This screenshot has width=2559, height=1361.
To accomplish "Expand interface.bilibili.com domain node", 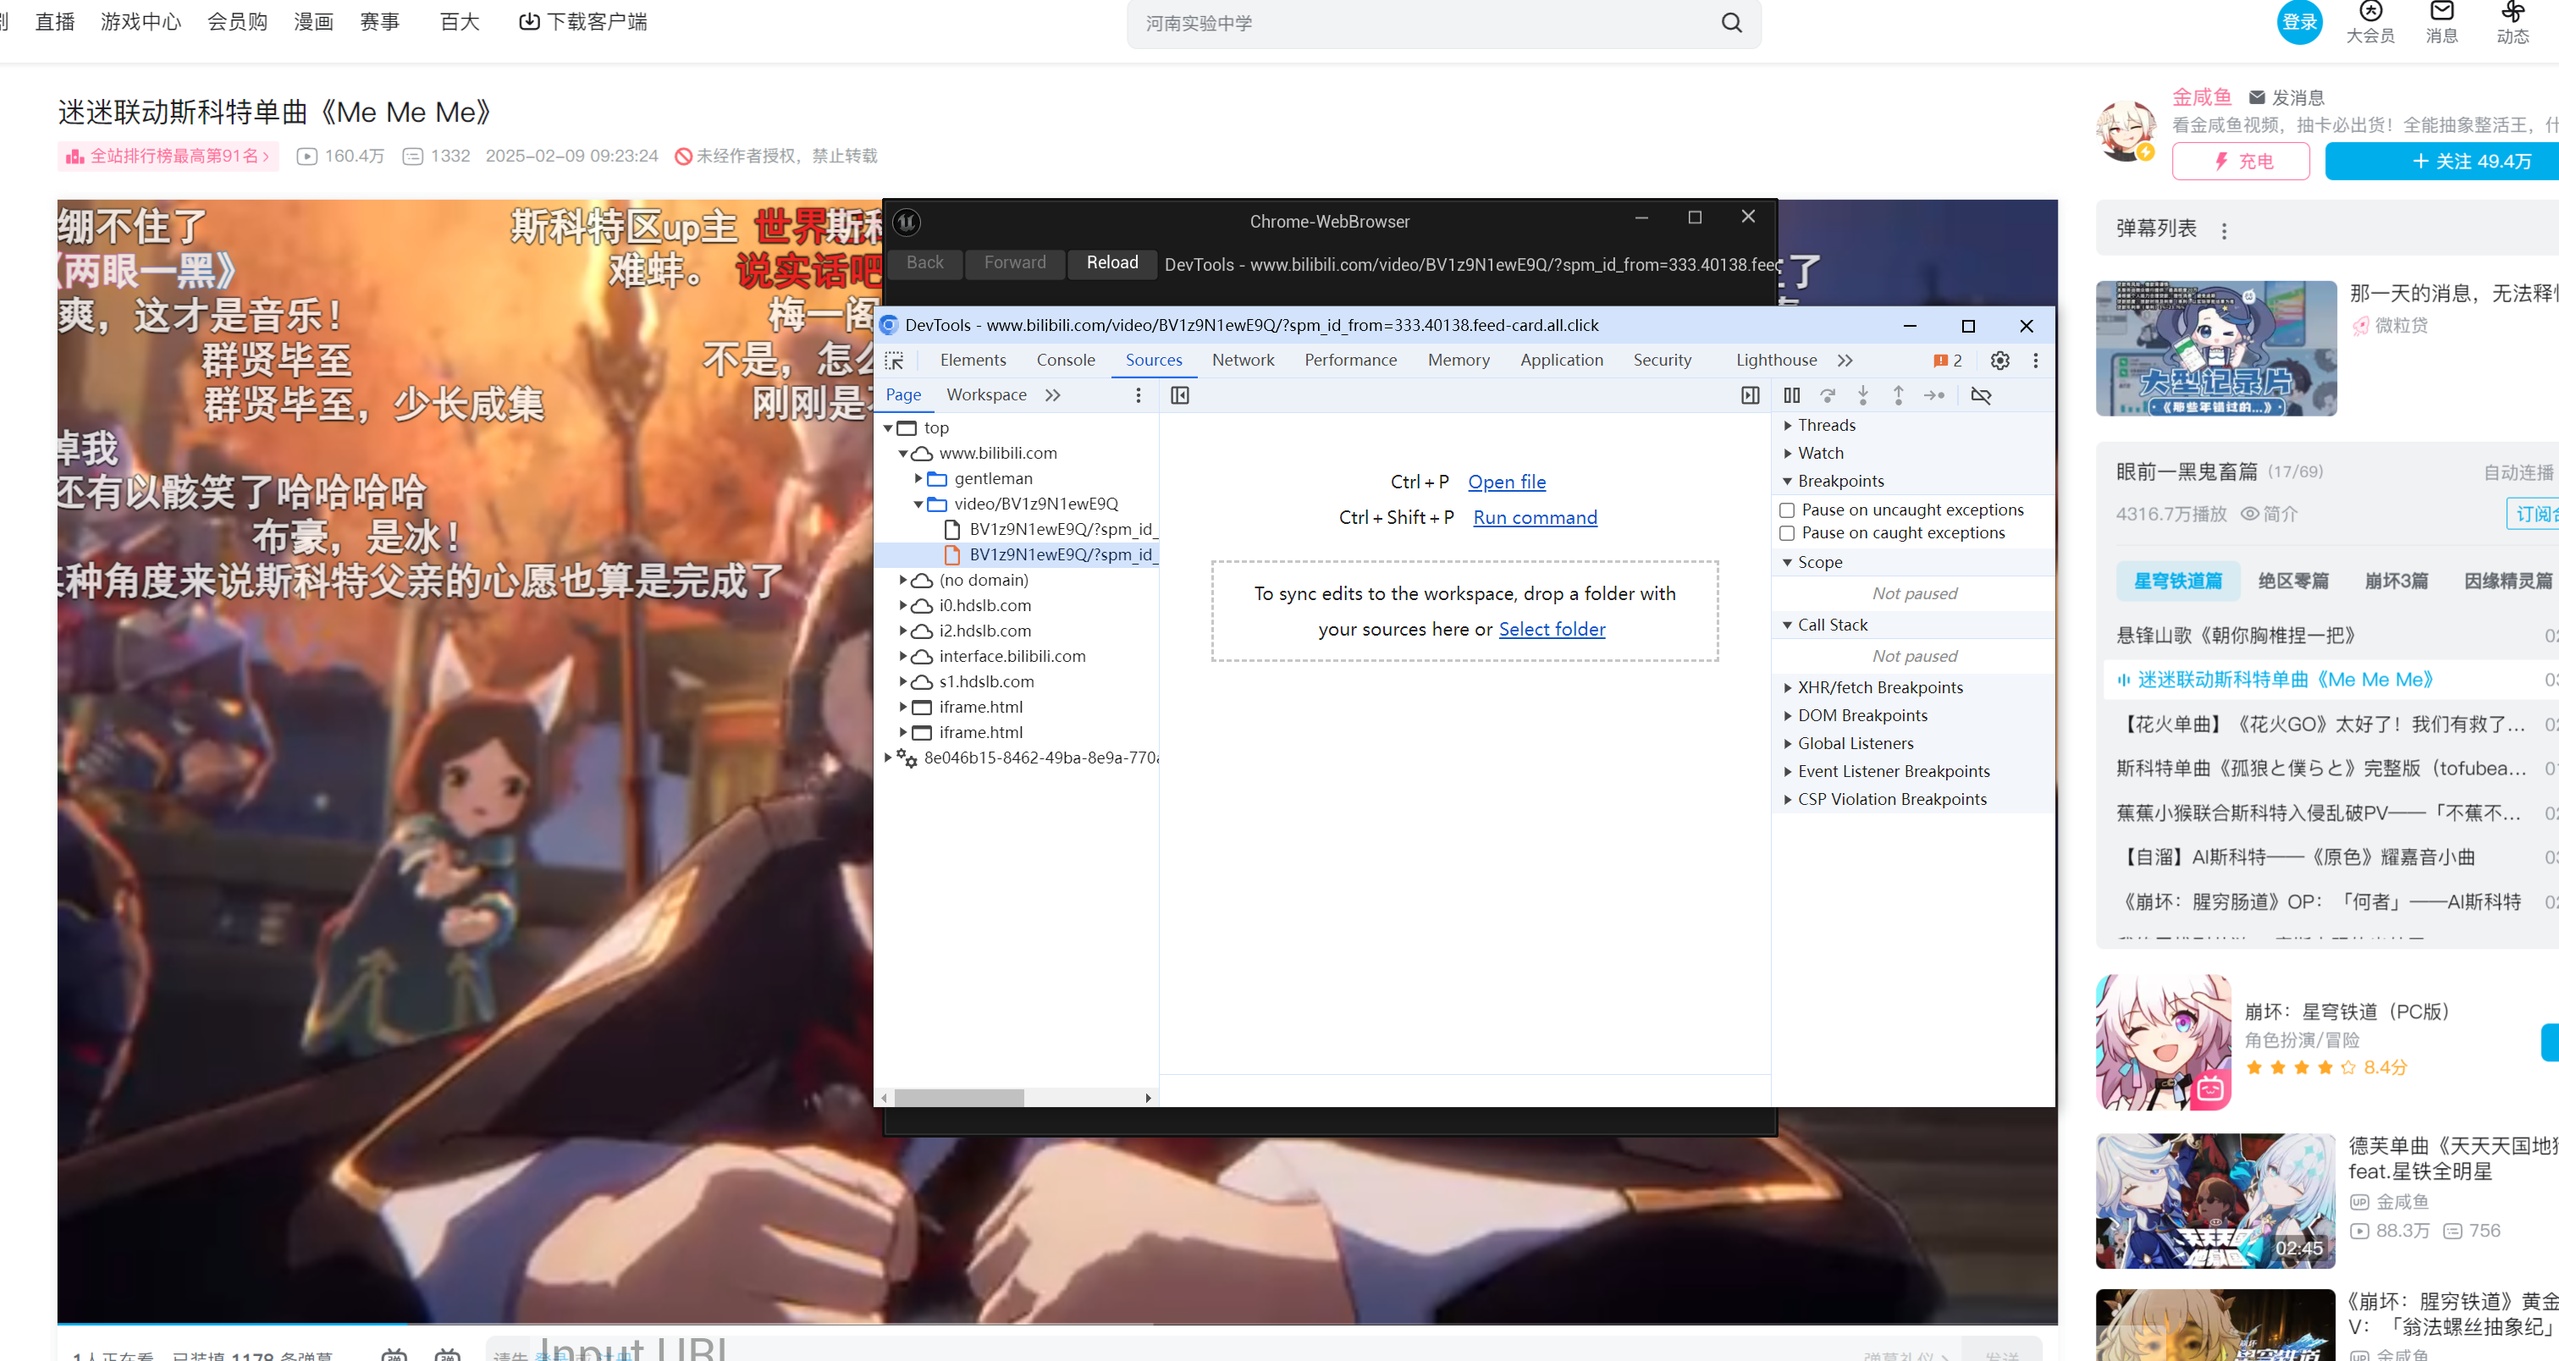I will coord(903,656).
